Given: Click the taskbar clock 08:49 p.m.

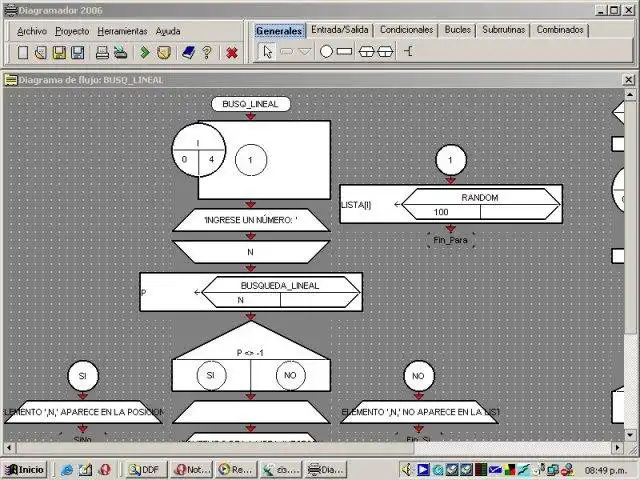Looking at the screenshot, I should [606, 470].
